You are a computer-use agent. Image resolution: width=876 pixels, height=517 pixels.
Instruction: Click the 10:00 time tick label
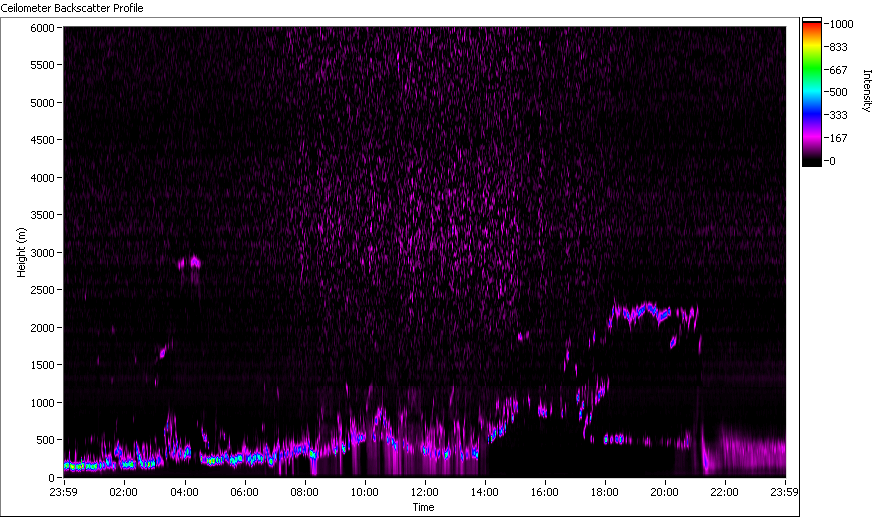[x=364, y=492]
